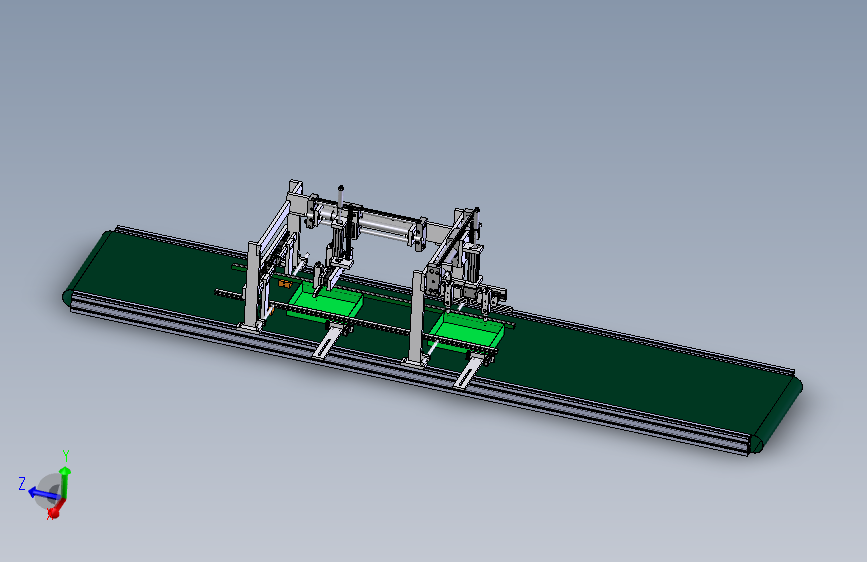Select the dark green conveyor belt surface

608,365
